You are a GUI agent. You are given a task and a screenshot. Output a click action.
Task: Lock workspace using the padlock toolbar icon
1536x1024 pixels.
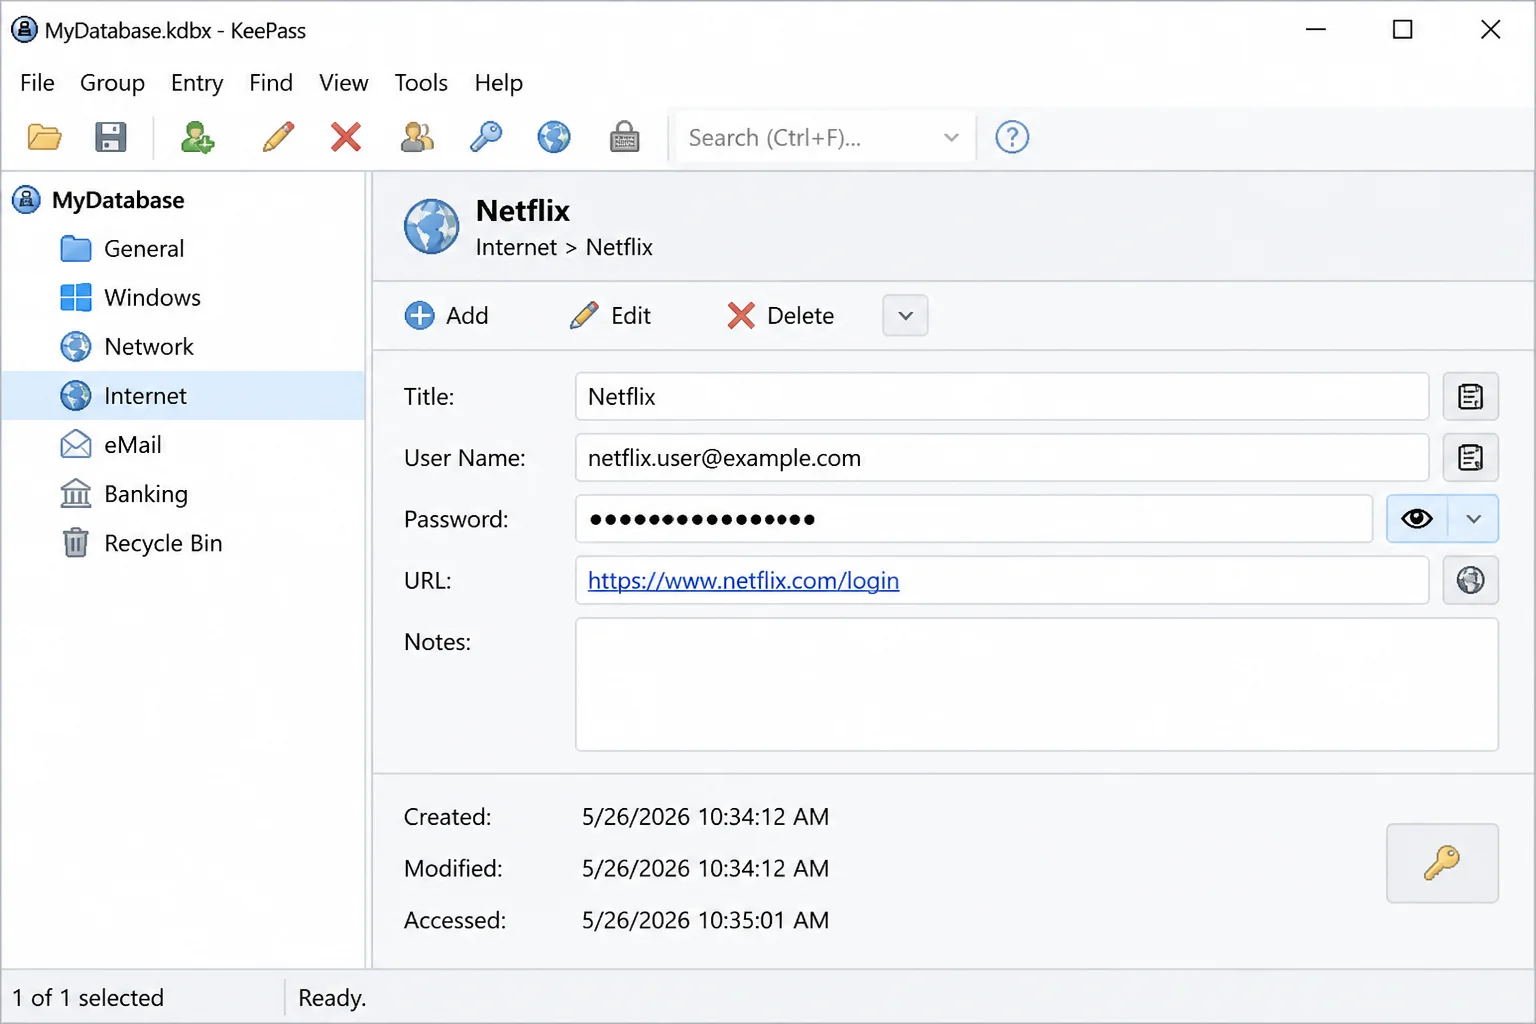pyautogui.click(x=625, y=137)
